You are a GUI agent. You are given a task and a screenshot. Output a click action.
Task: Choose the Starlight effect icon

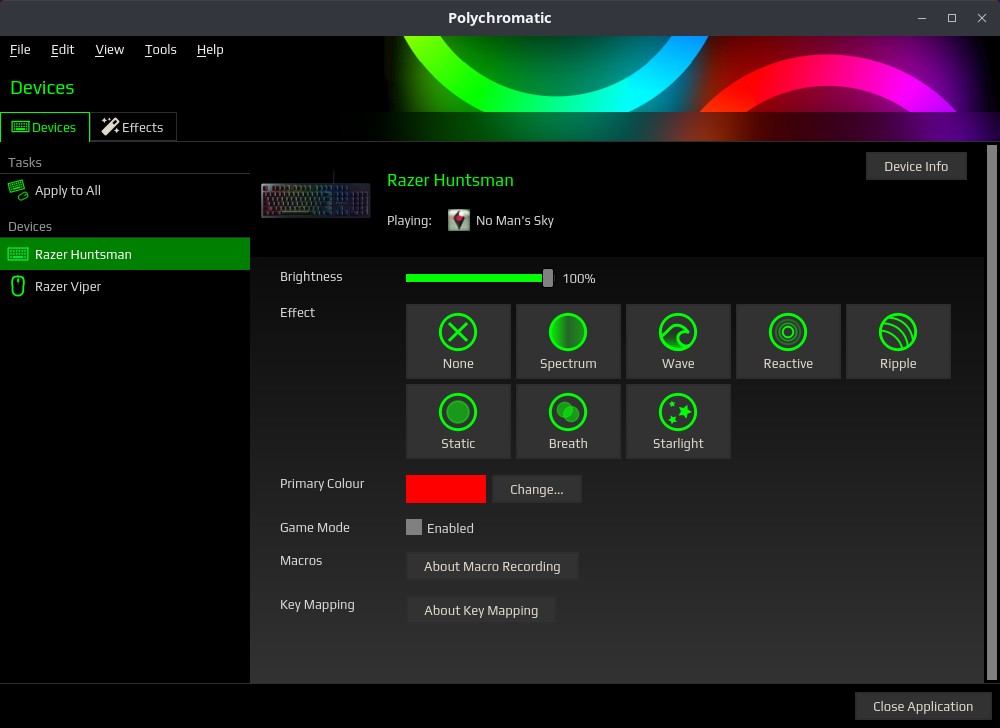(x=678, y=421)
